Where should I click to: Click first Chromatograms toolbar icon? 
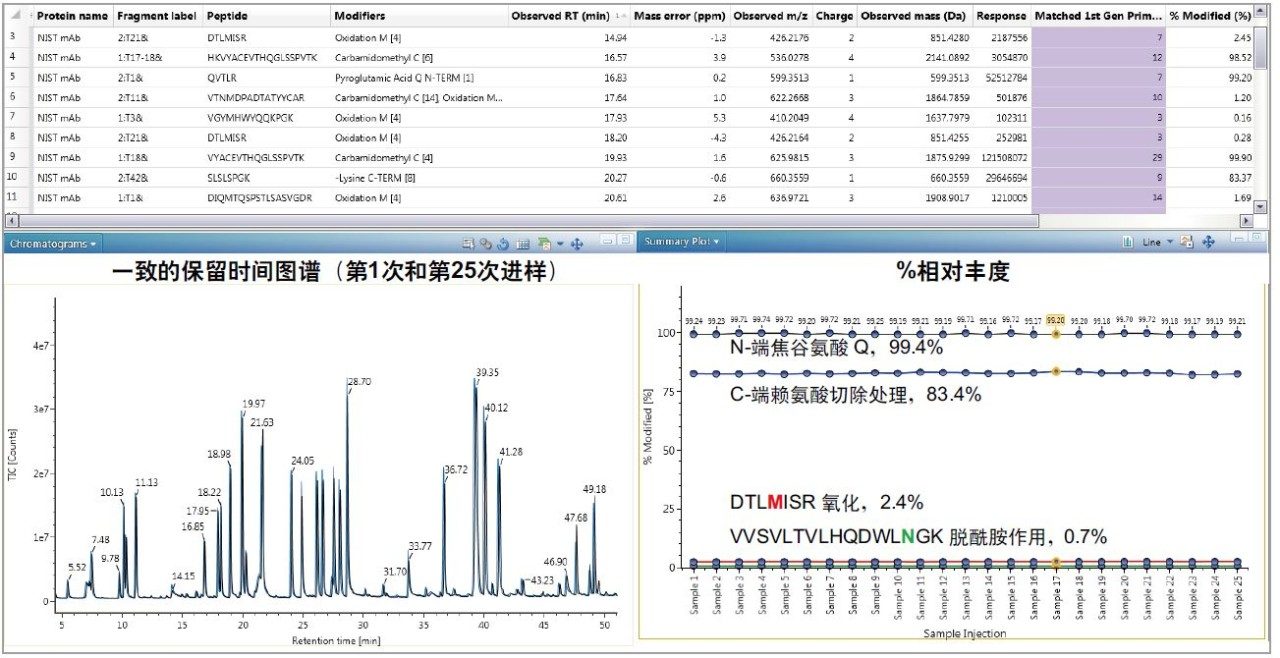click(468, 243)
